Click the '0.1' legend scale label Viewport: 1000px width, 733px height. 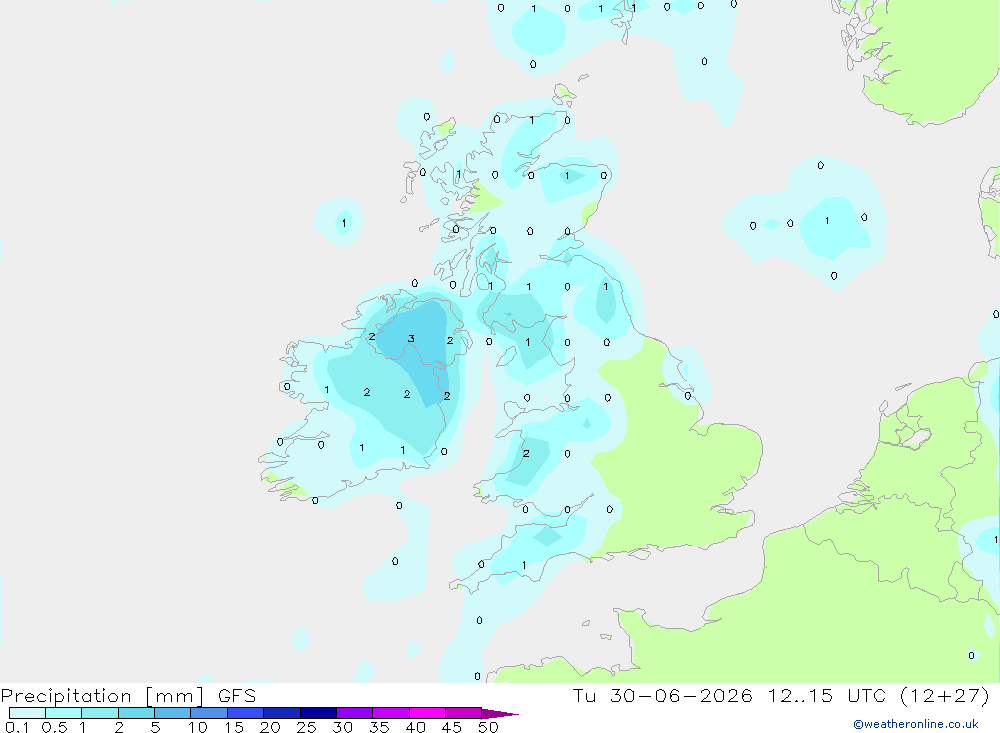17,727
